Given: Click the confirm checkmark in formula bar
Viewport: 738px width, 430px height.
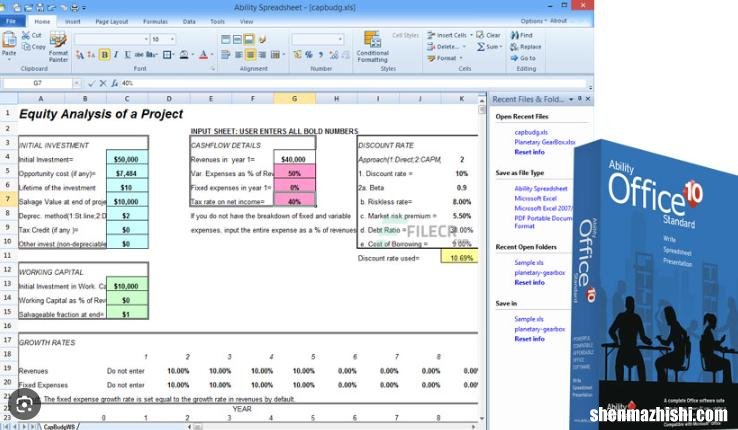Looking at the screenshot, I should tap(91, 83).
